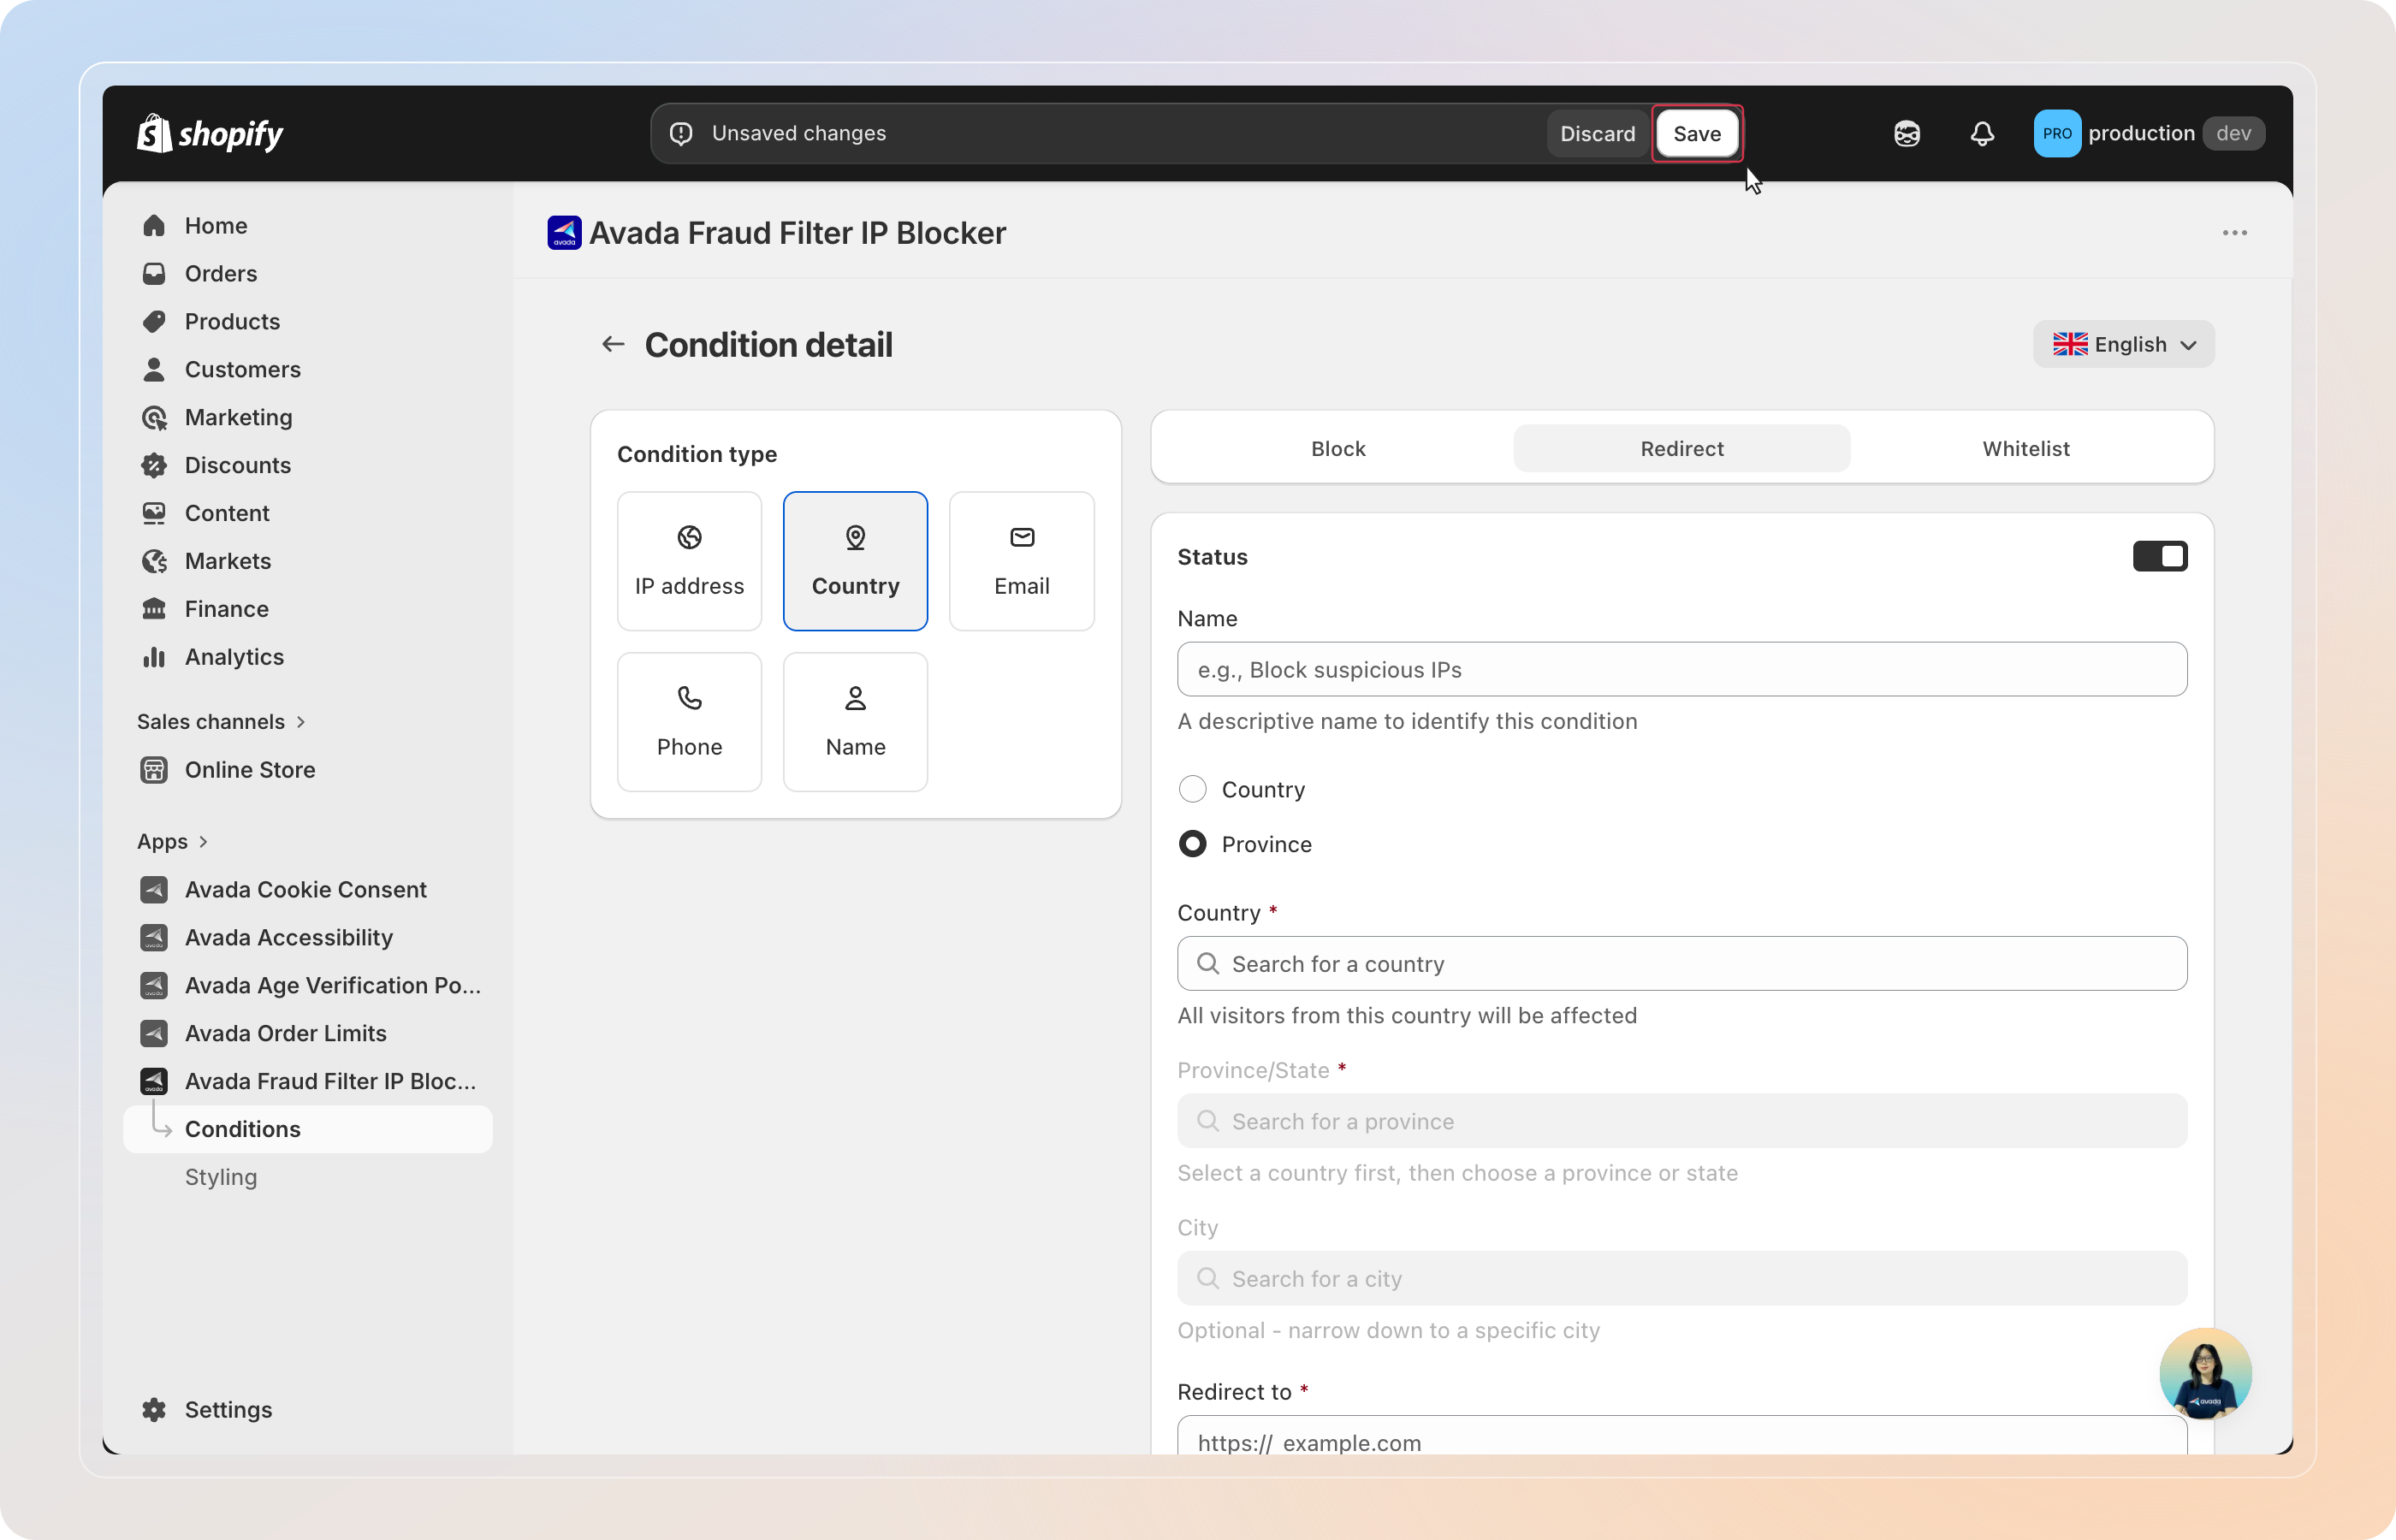Click the Avada Order Limits app icon

(x=154, y=1033)
